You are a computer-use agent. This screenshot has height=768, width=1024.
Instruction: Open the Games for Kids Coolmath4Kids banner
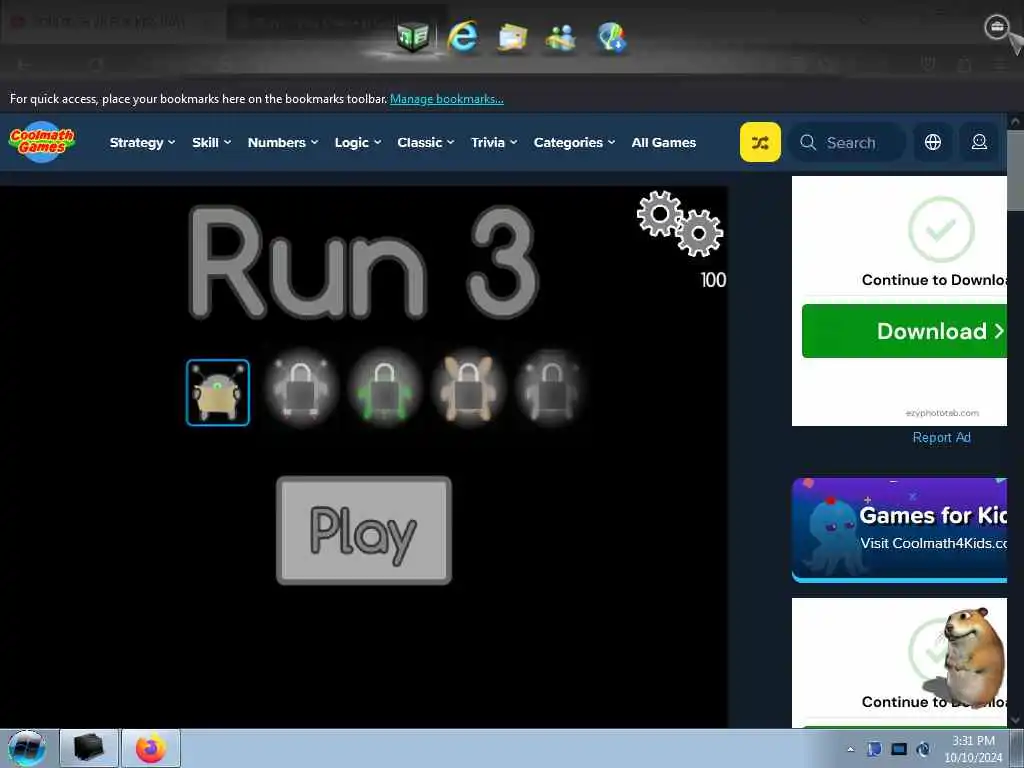(x=899, y=530)
